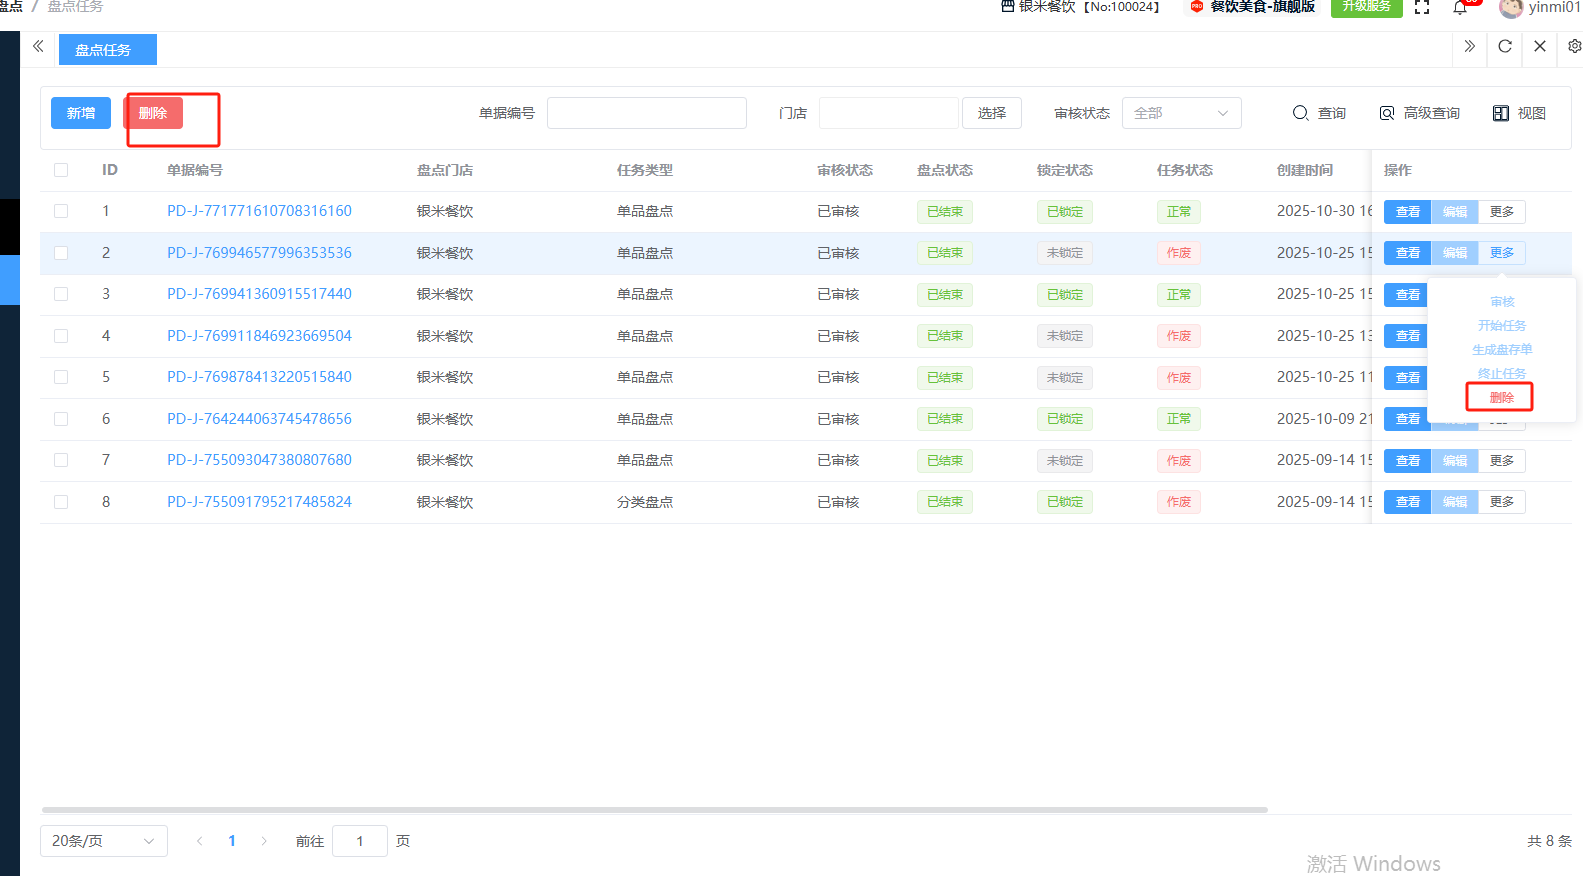1583x876 pixels.
Task: Open 更多 dropdown for row 1
Action: [1501, 212]
